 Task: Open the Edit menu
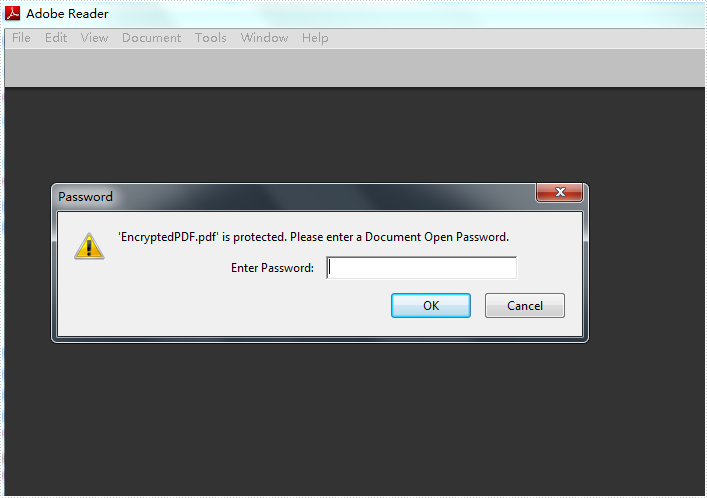[x=56, y=38]
